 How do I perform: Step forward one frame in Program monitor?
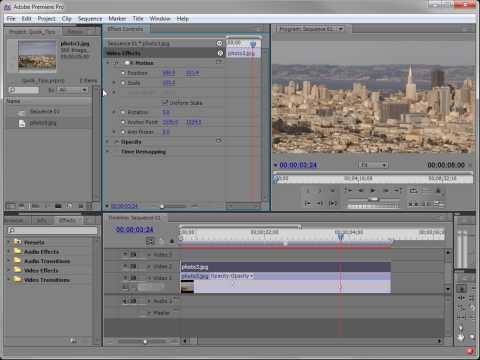386,190
